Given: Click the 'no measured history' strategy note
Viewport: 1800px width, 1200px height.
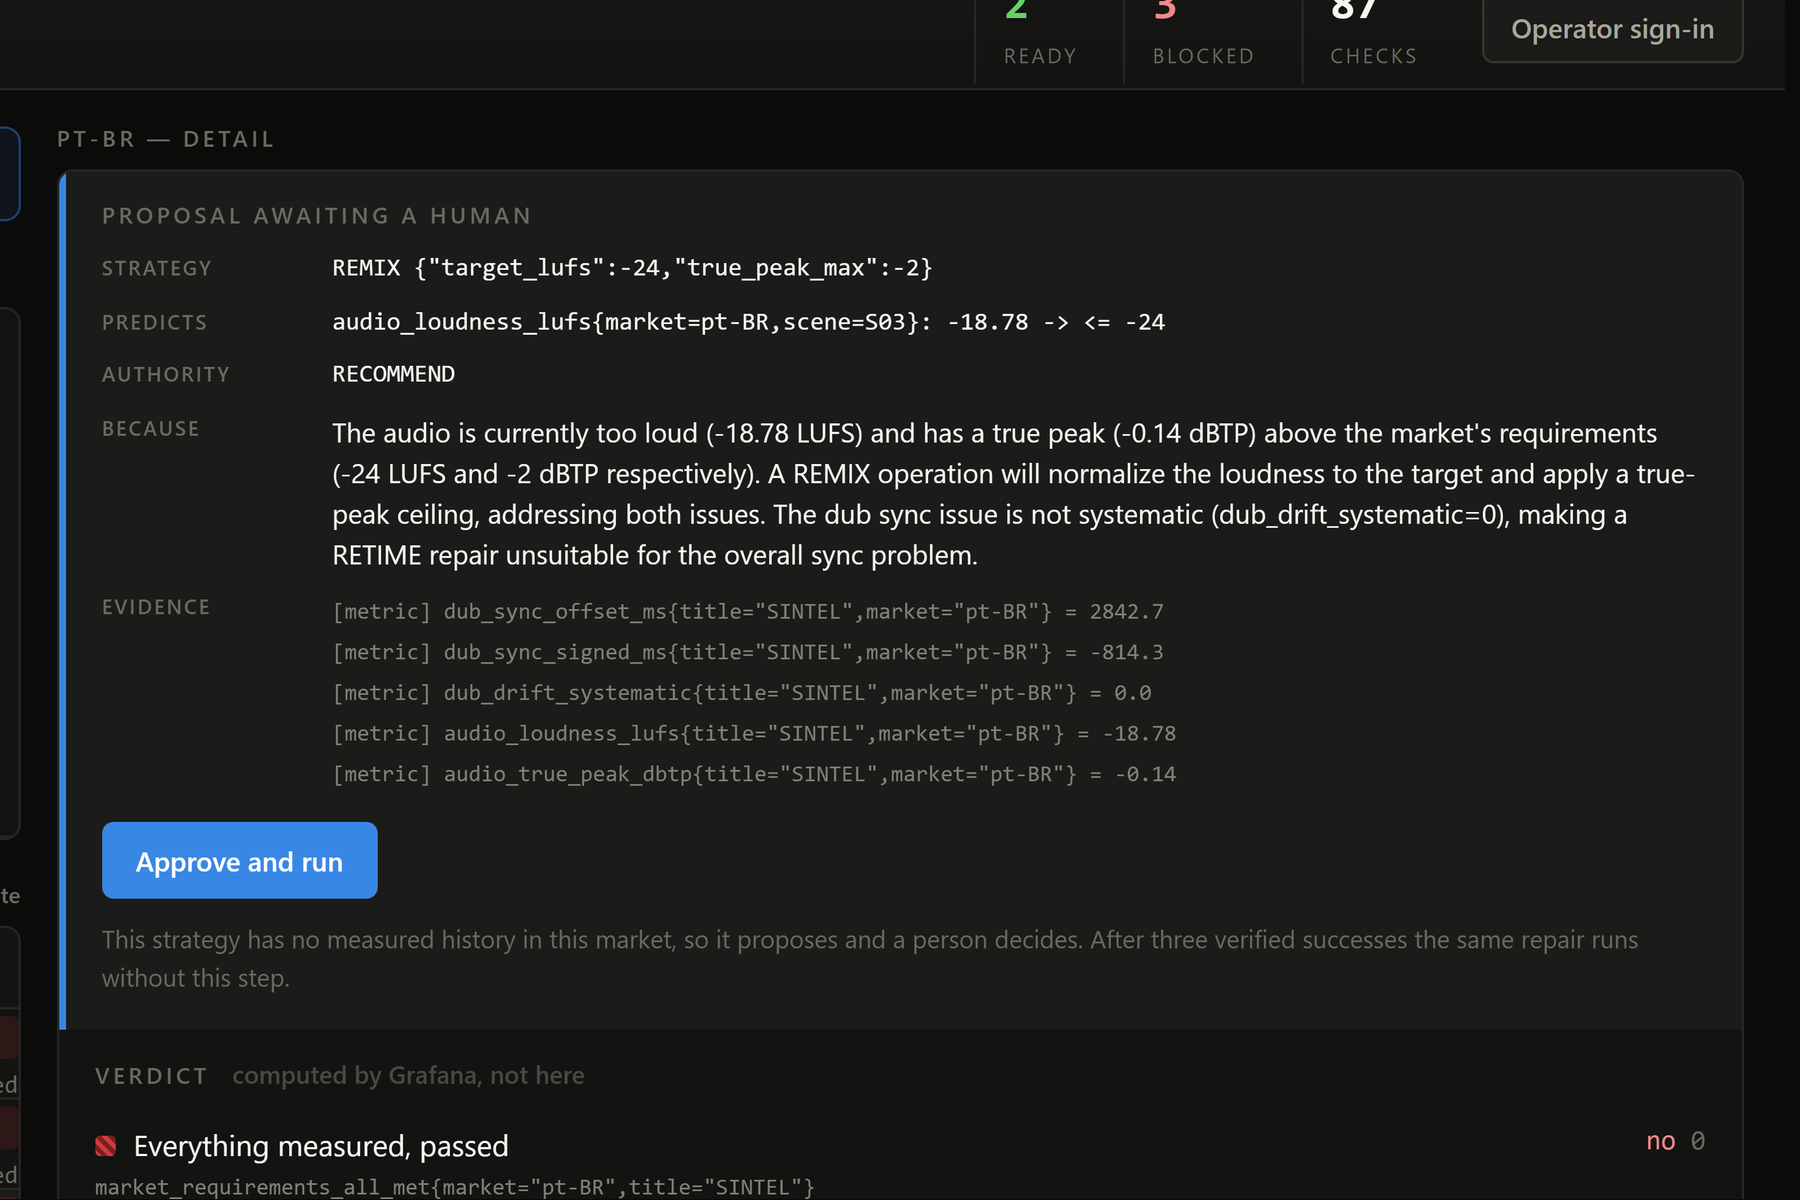Looking at the screenshot, I should [x=870, y=958].
